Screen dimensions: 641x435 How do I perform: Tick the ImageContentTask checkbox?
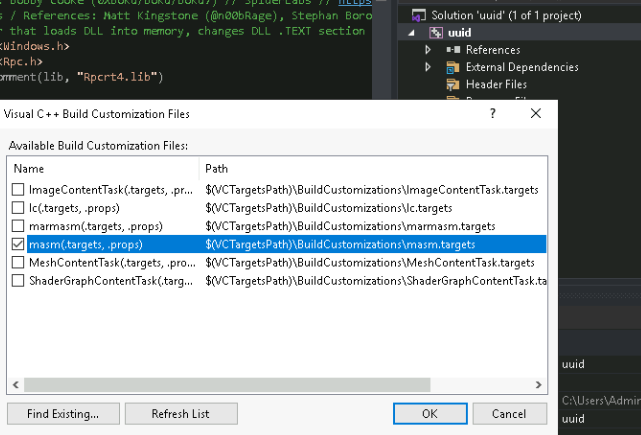coord(18,190)
